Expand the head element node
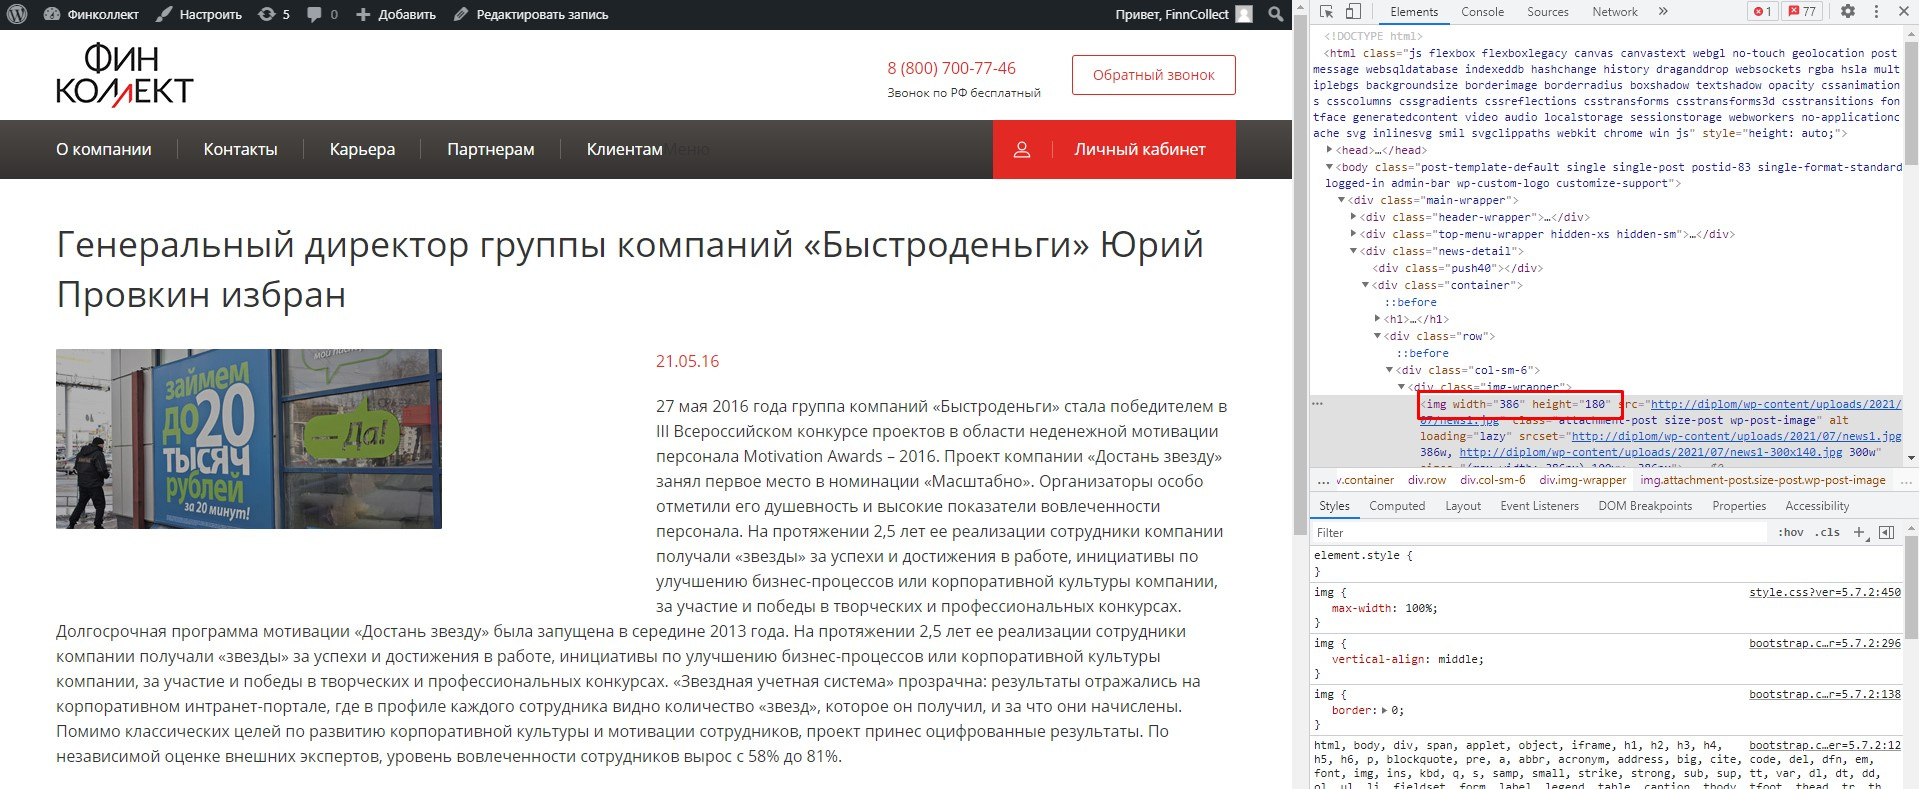 (1330, 150)
